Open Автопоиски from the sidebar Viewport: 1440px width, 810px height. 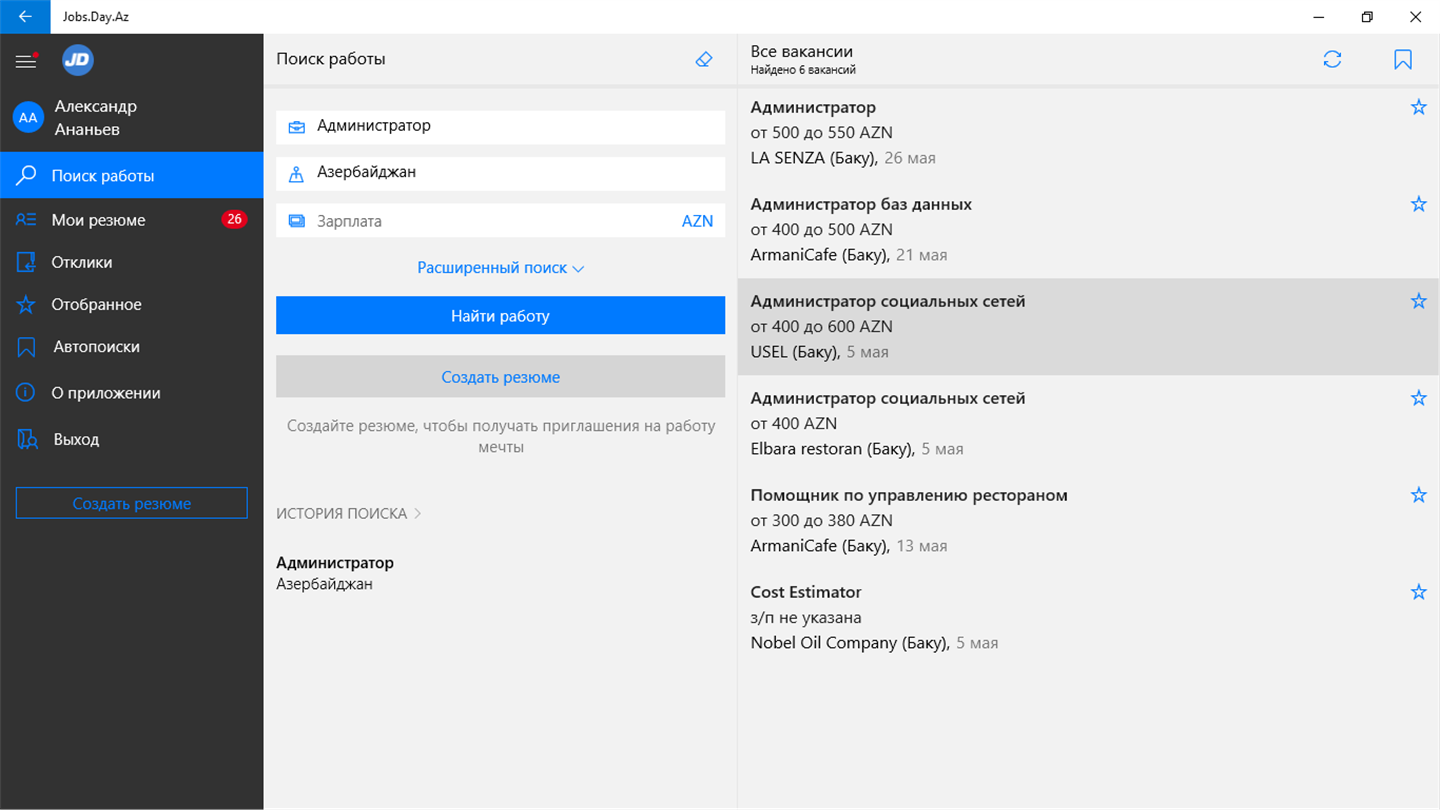[x=96, y=347]
